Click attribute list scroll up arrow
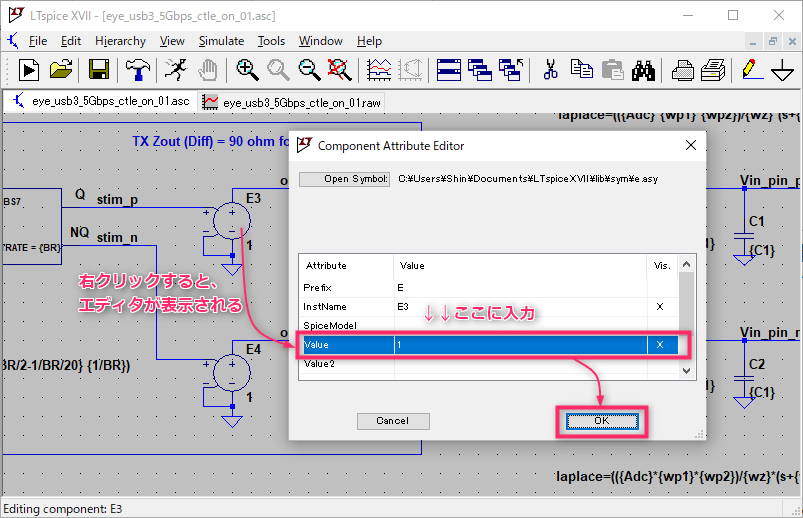 point(687,264)
